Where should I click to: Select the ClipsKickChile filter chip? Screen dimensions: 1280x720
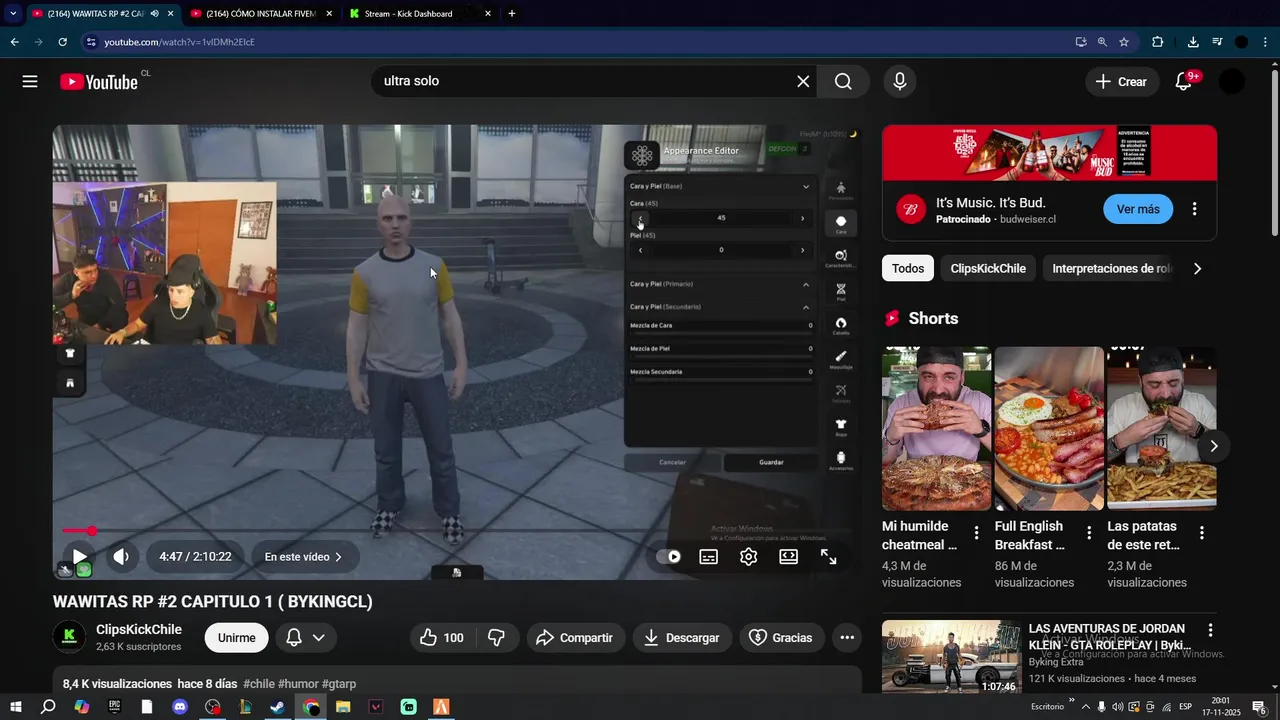click(x=988, y=268)
